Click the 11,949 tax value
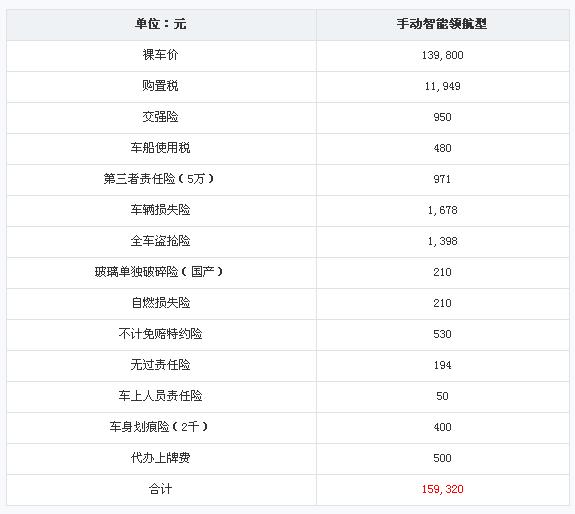The height and width of the screenshot is (514, 575). [442, 87]
